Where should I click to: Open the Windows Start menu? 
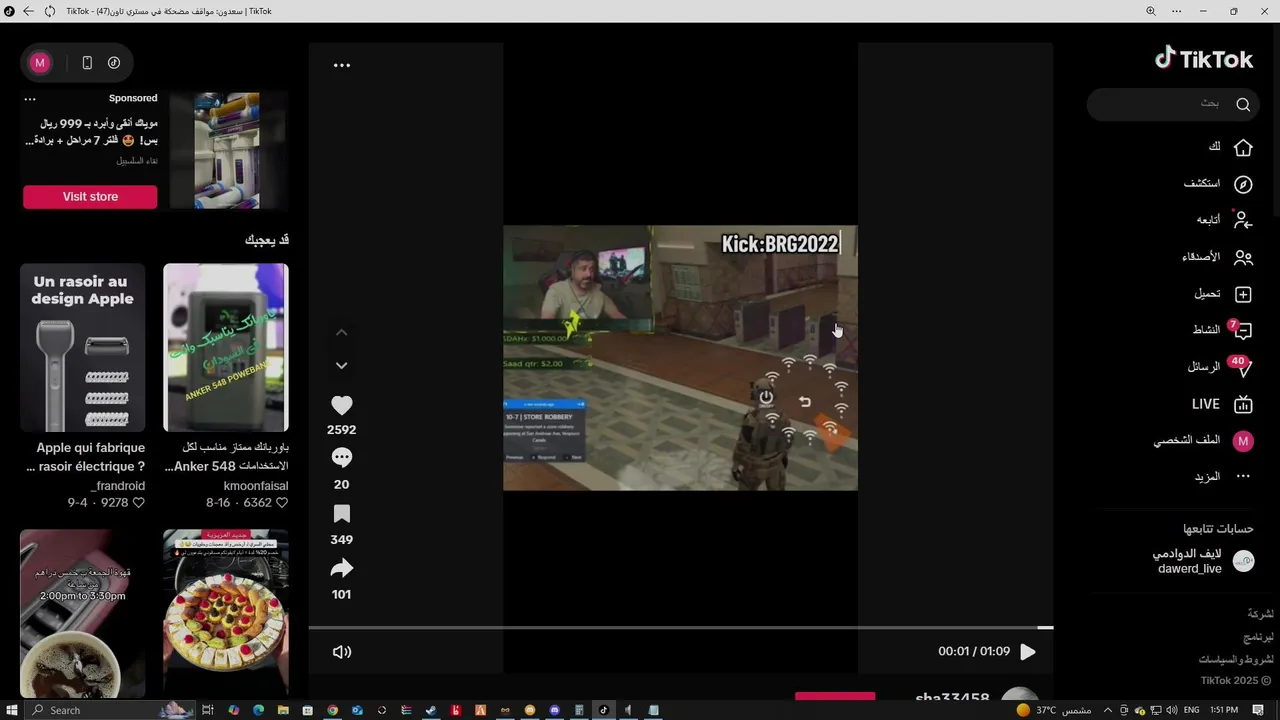pyautogui.click(x=11, y=710)
